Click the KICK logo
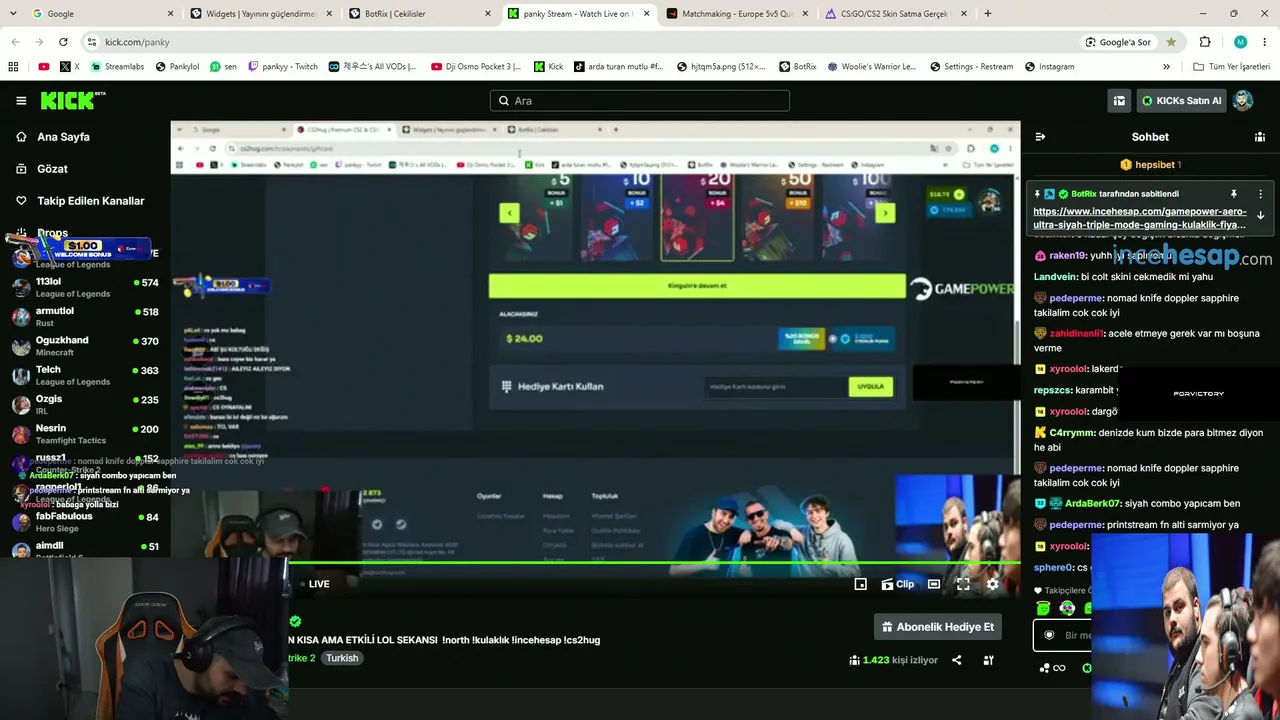Viewport: 1280px width, 720px height. tap(72, 100)
